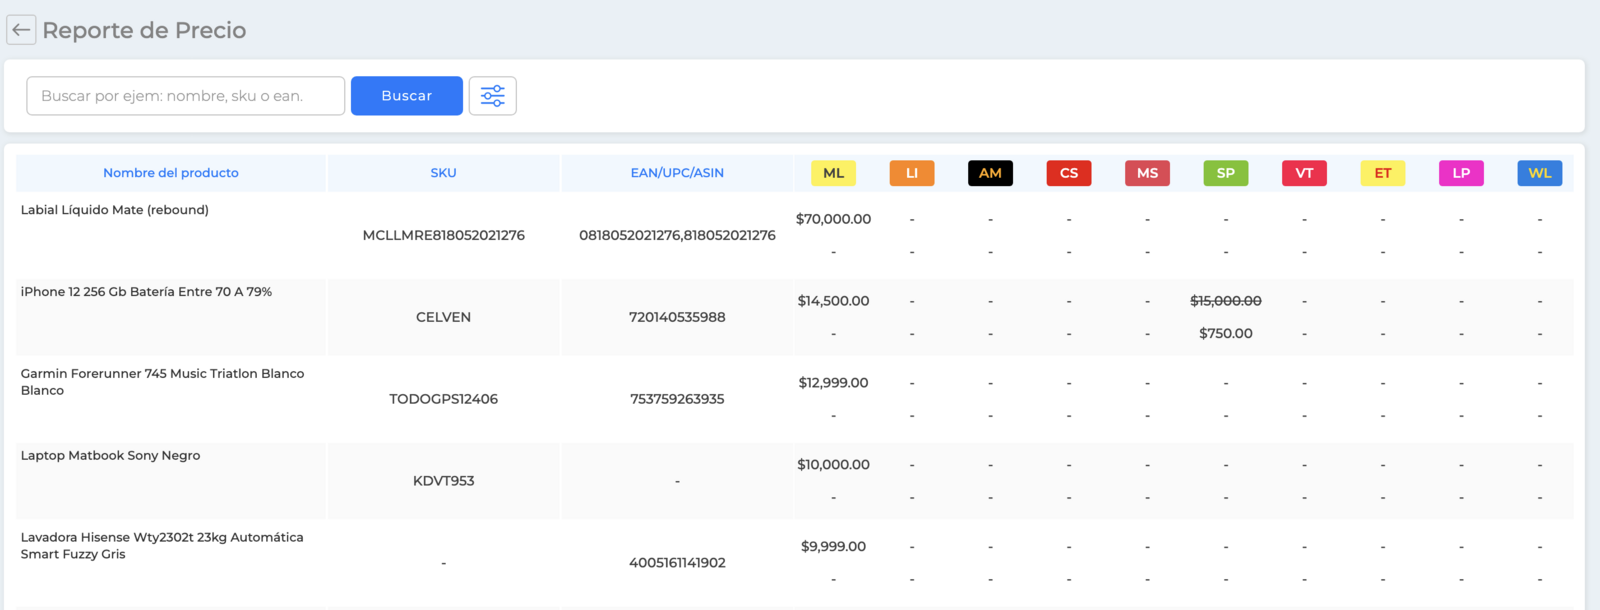Viewport: 1600px width, 610px height.
Task: Select Garmin Forerunner 745 Music product name
Action: (163, 382)
